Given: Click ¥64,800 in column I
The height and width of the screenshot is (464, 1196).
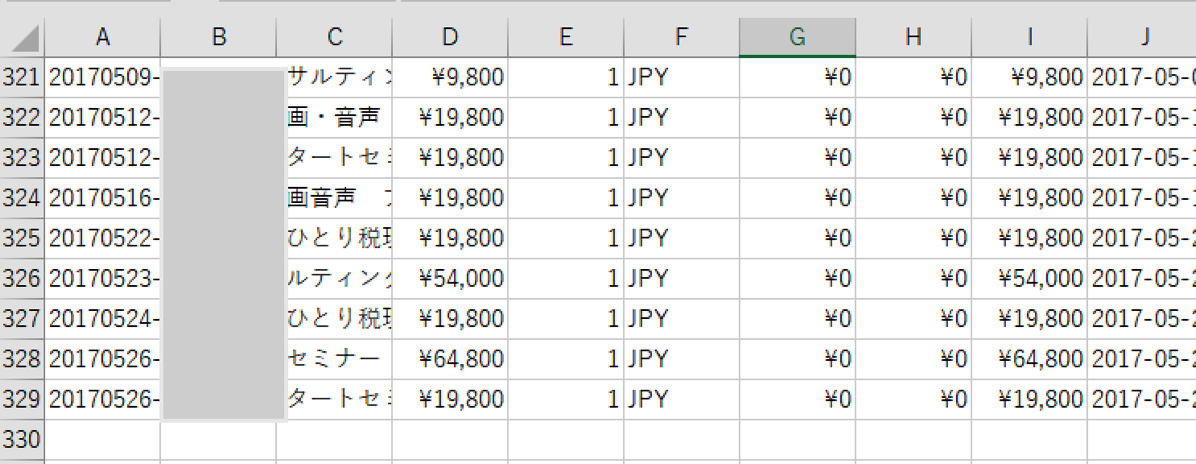Looking at the screenshot, I should coord(1030,359).
